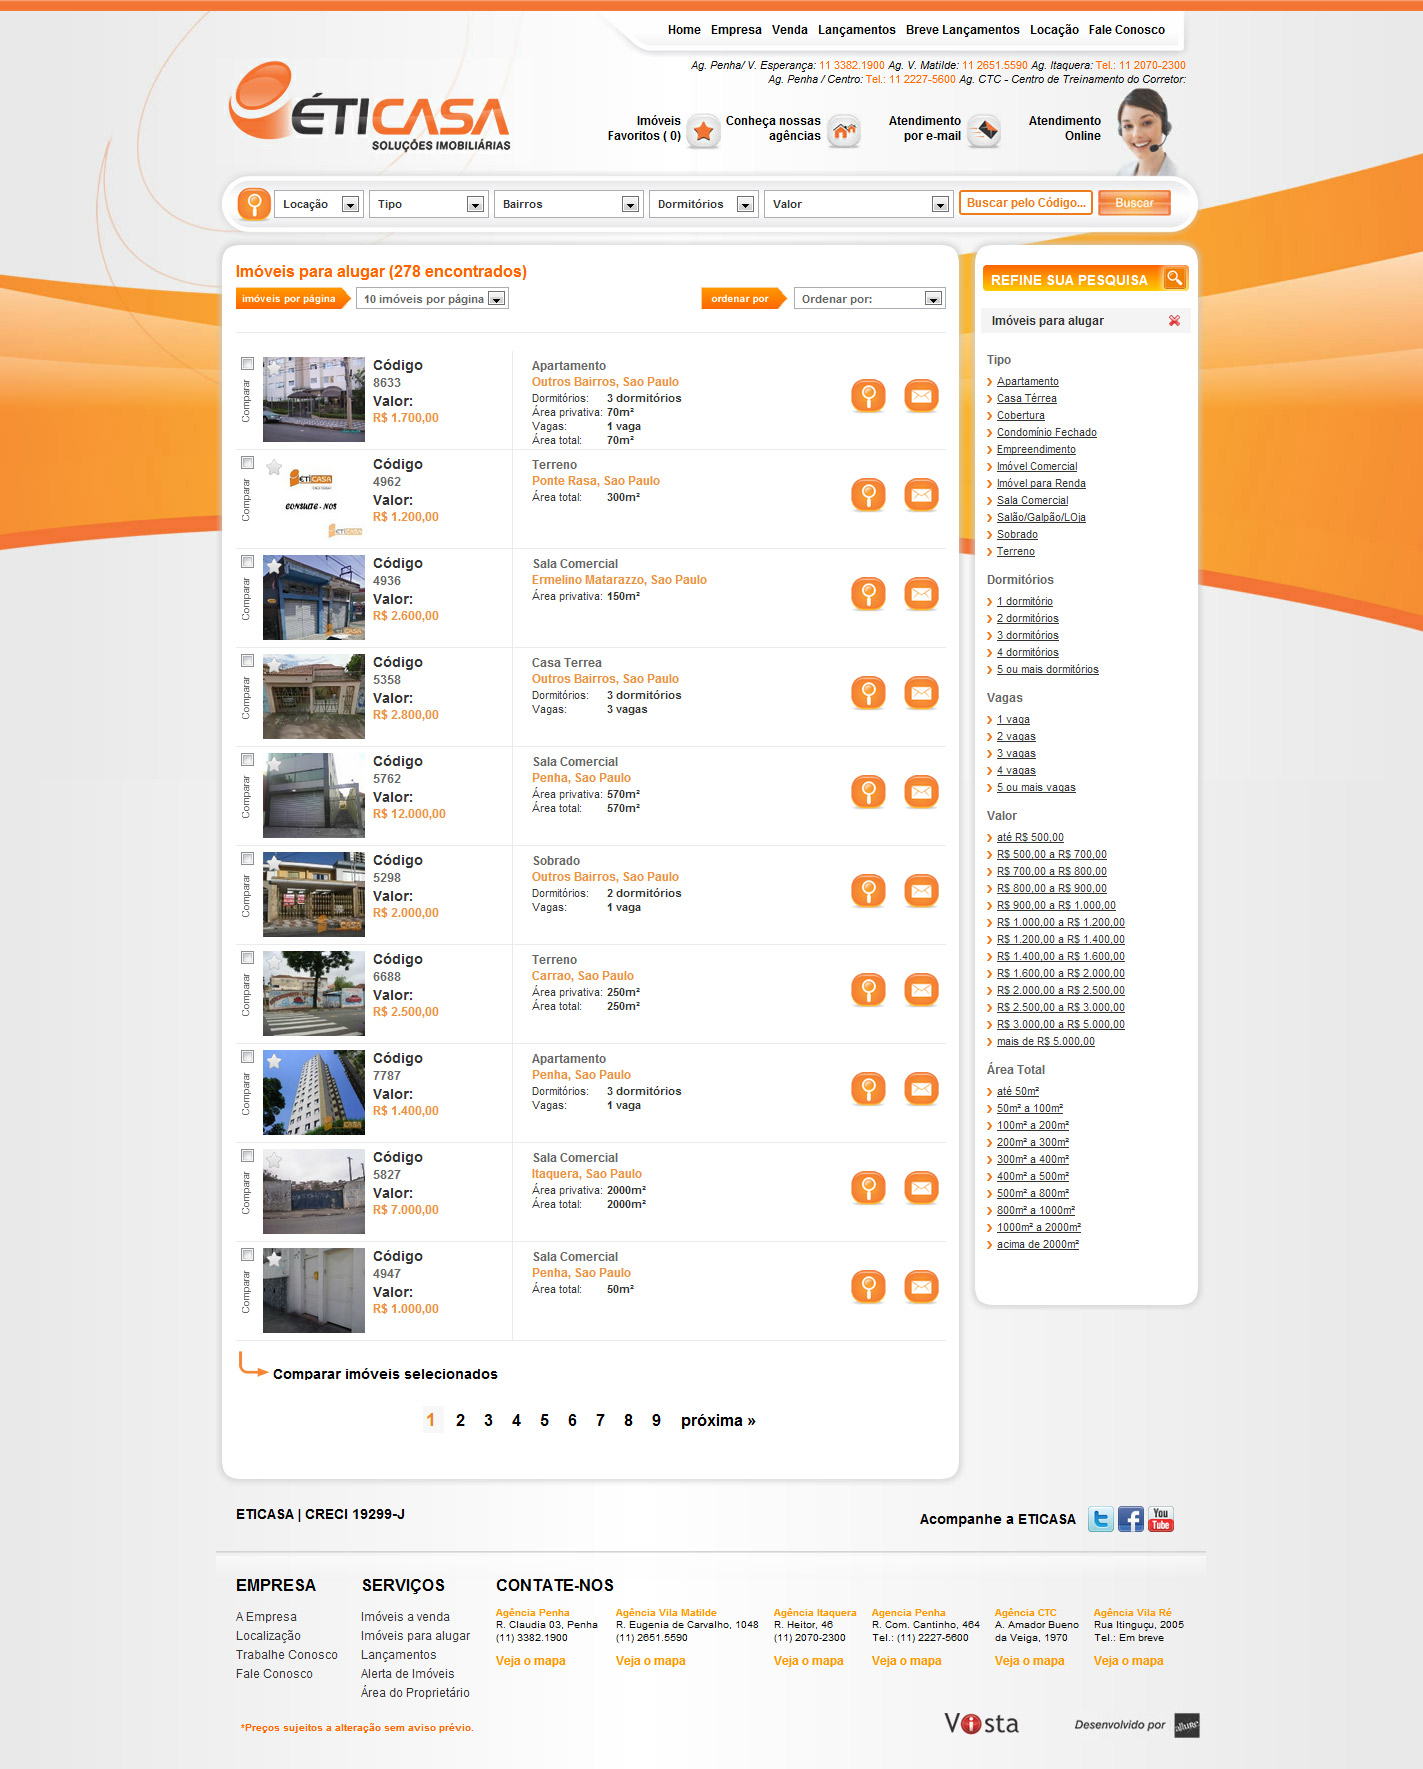Click the ETICASA logo
Image resolution: width=1423 pixels, height=1769 pixels.
point(370,108)
